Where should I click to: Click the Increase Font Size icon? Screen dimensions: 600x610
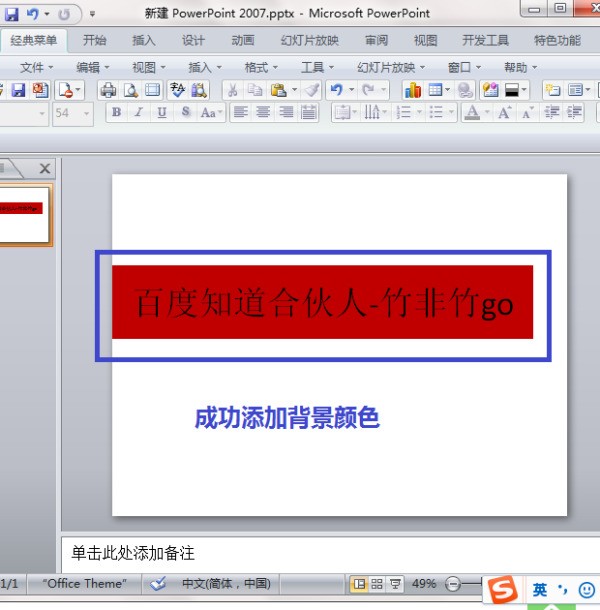pyautogui.click(x=505, y=113)
